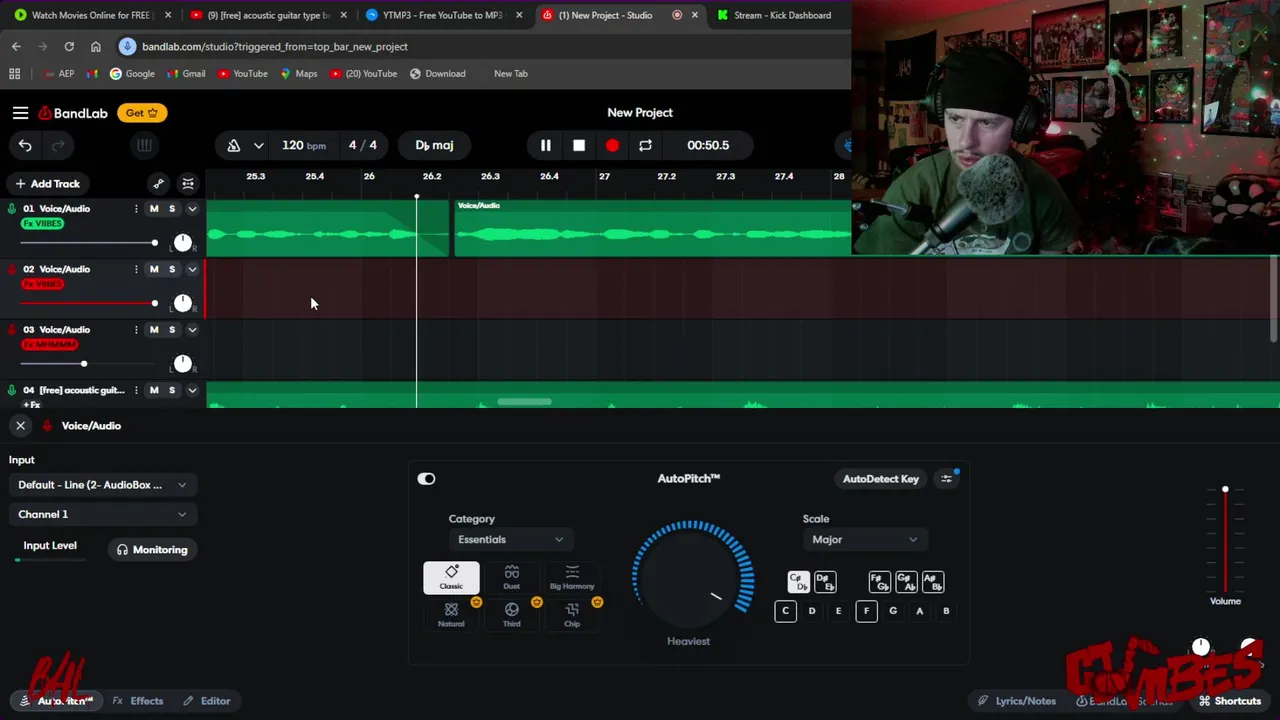Open track 03 options menu (three dots)
This screenshot has height=720, width=1280.
click(x=136, y=330)
